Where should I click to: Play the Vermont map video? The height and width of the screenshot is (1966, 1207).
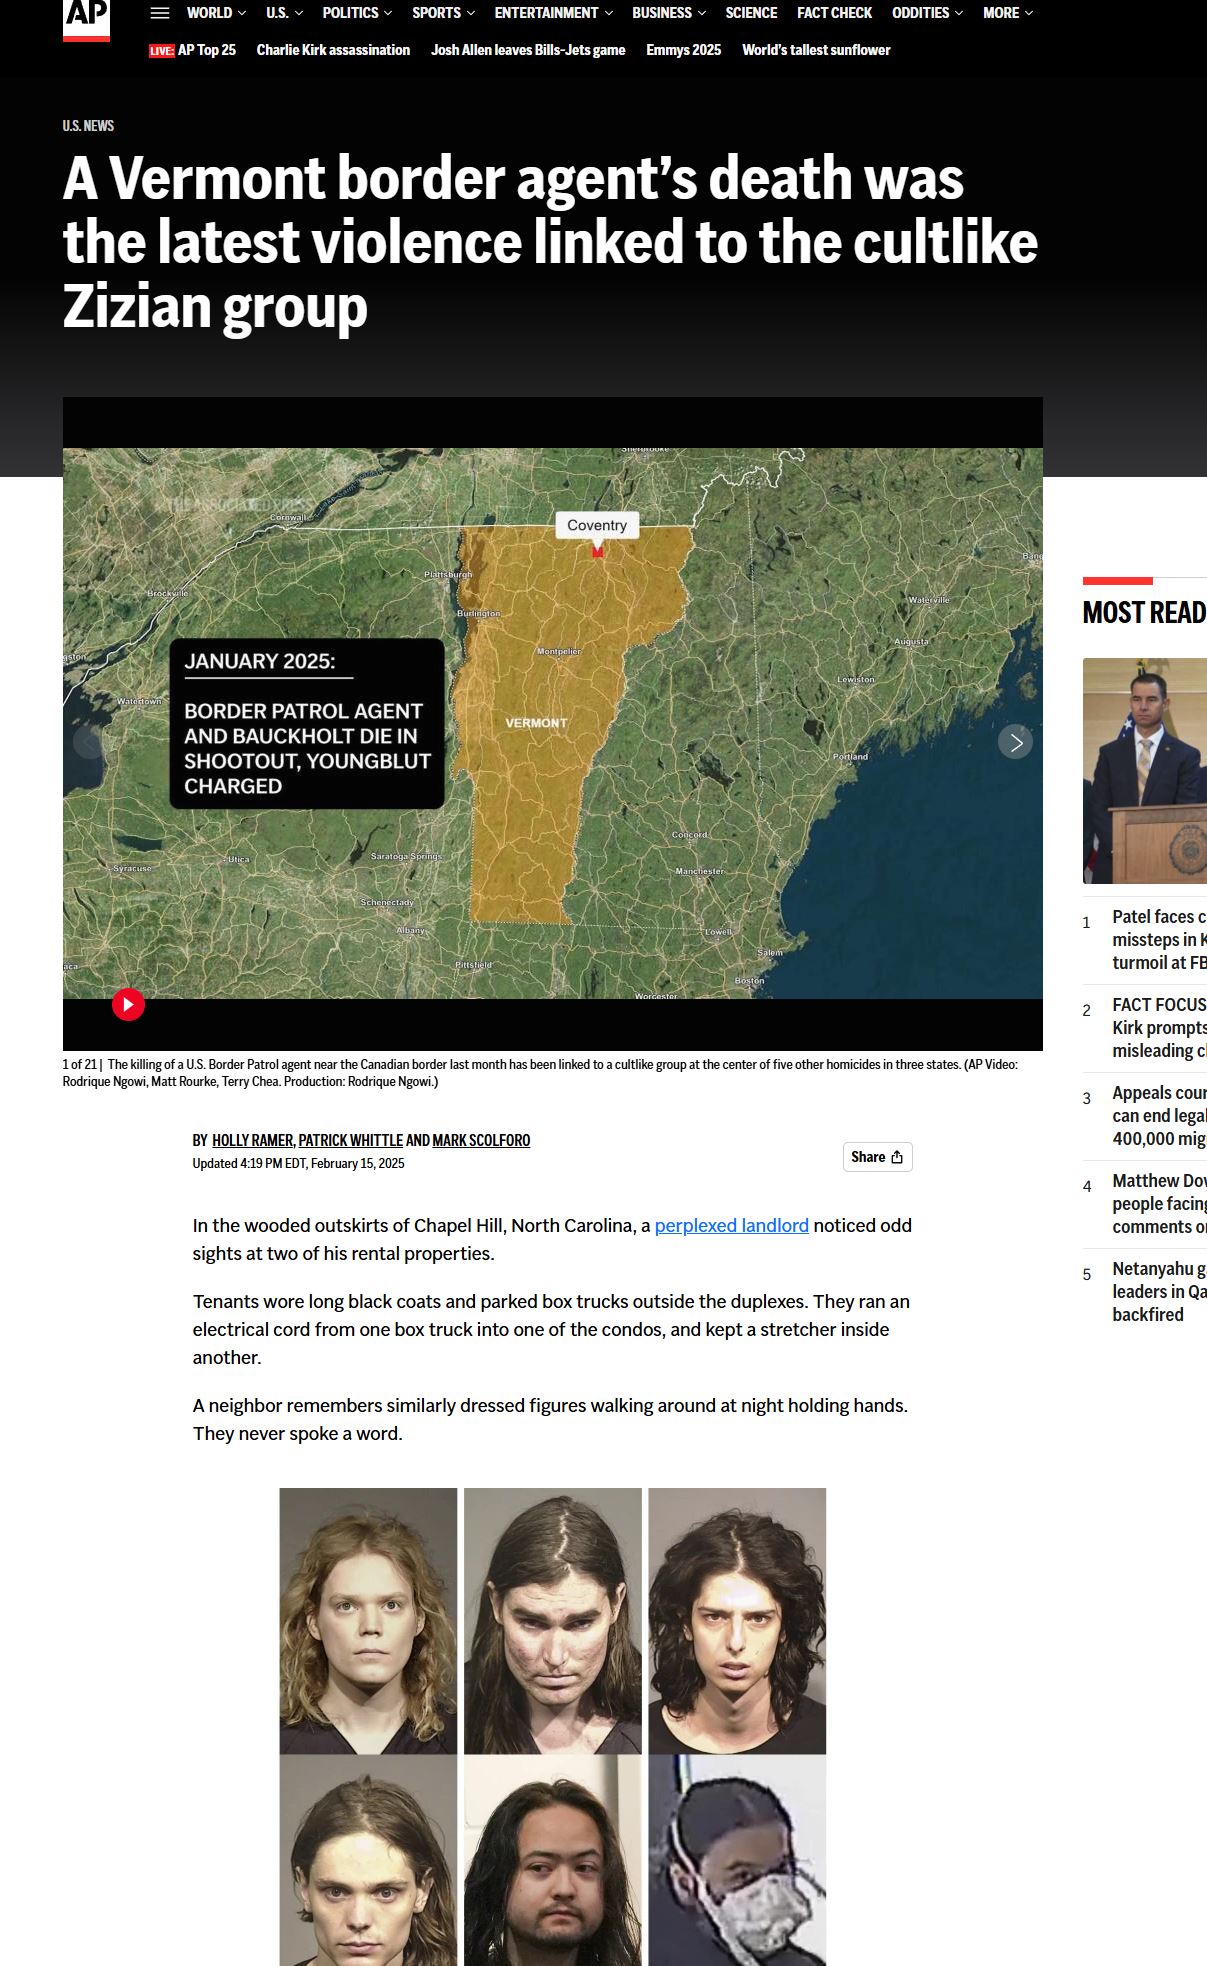(128, 1004)
